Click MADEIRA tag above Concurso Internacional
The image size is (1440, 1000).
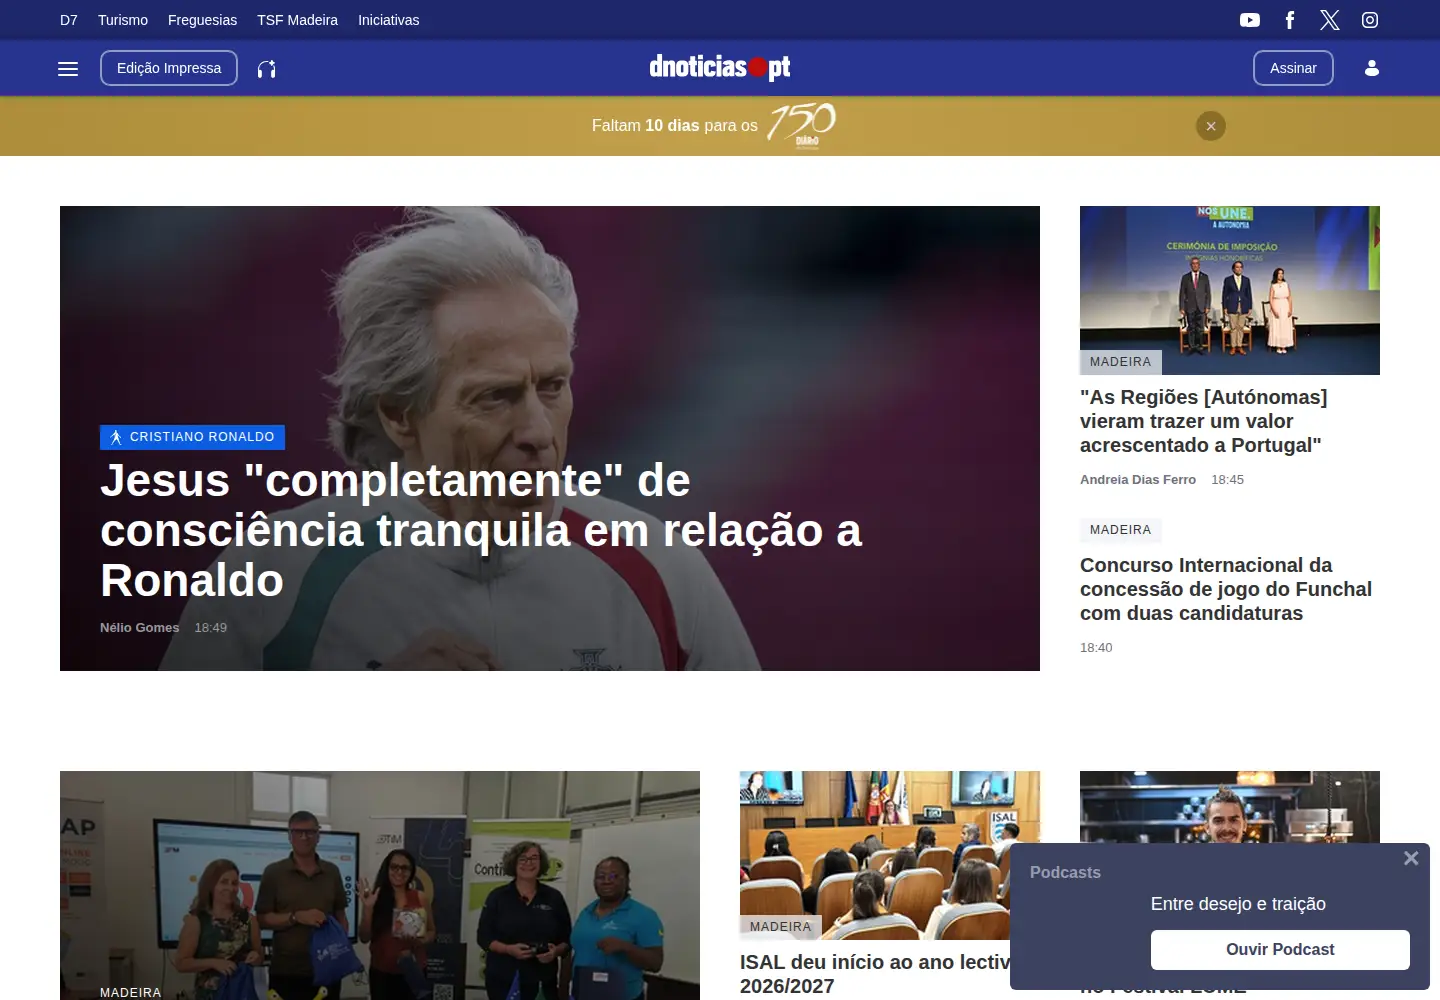pyautogui.click(x=1120, y=530)
